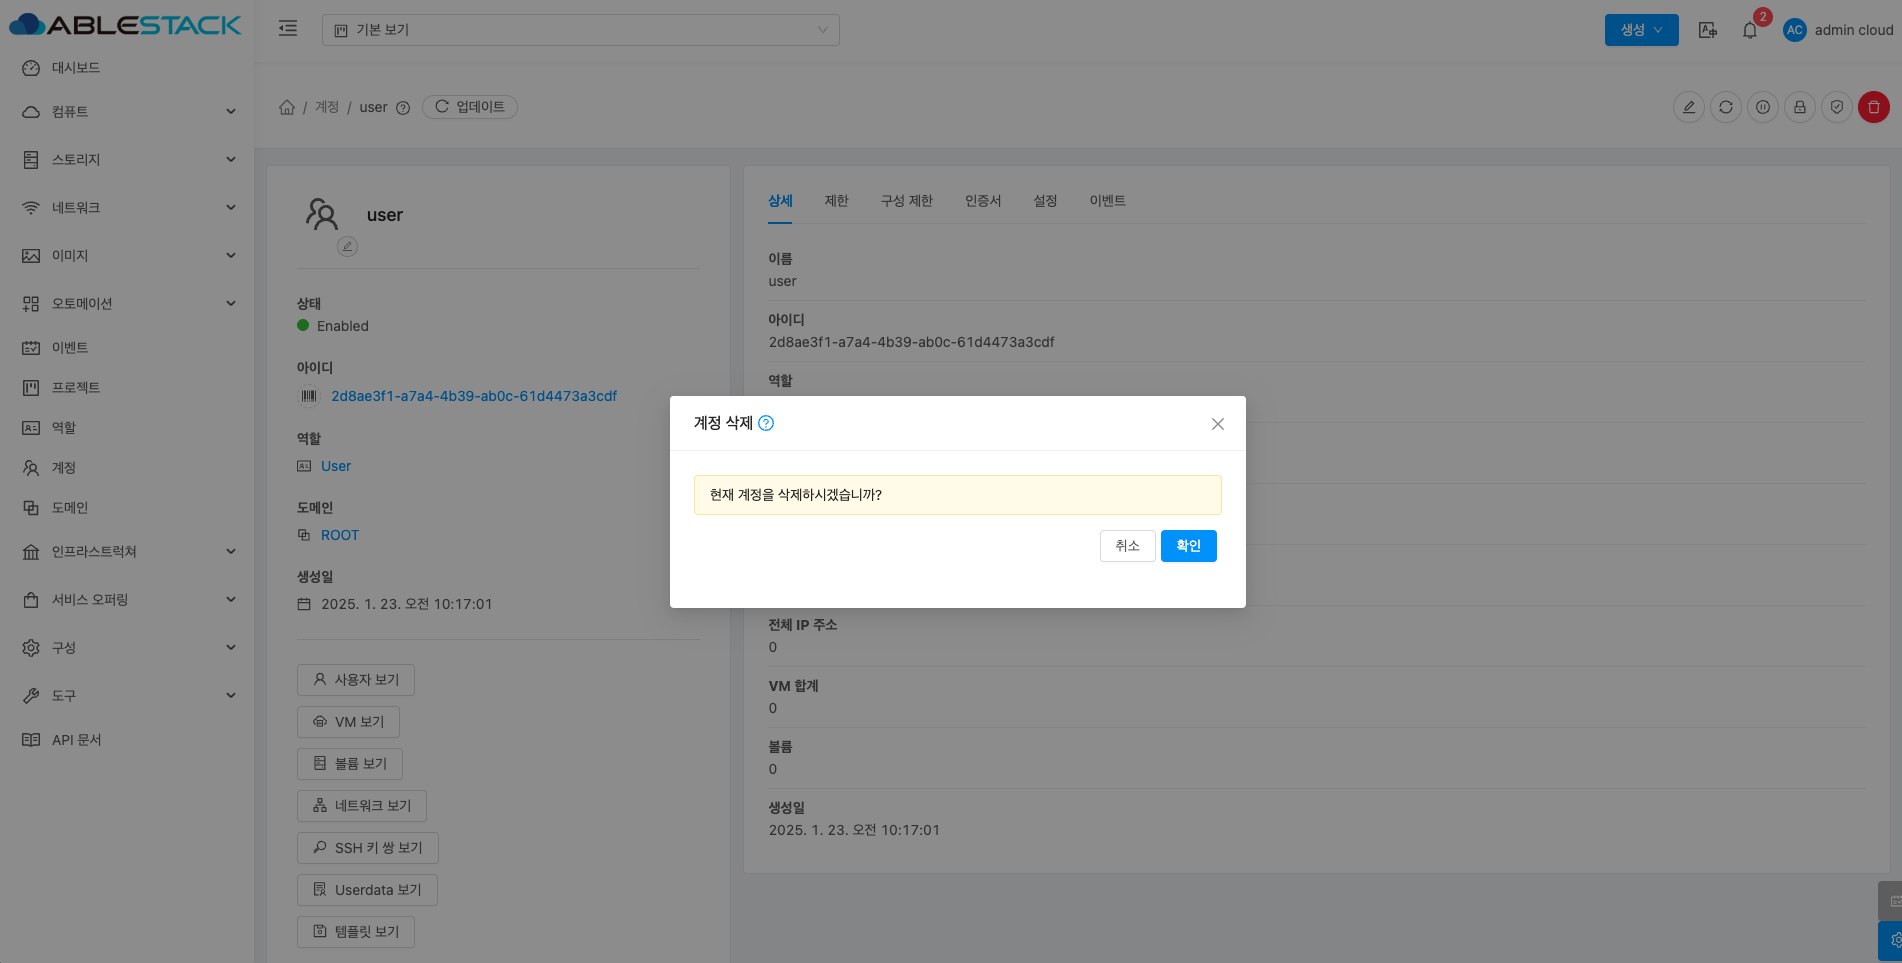Confirm deletion with the 확인 button

pyautogui.click(x=1188, y=546)
